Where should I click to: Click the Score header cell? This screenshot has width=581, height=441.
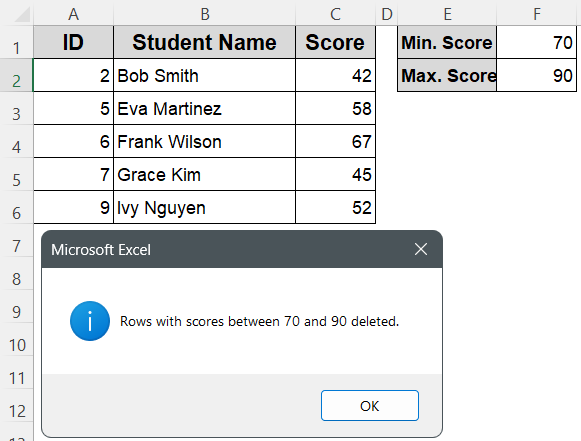(x=335, y=42)
